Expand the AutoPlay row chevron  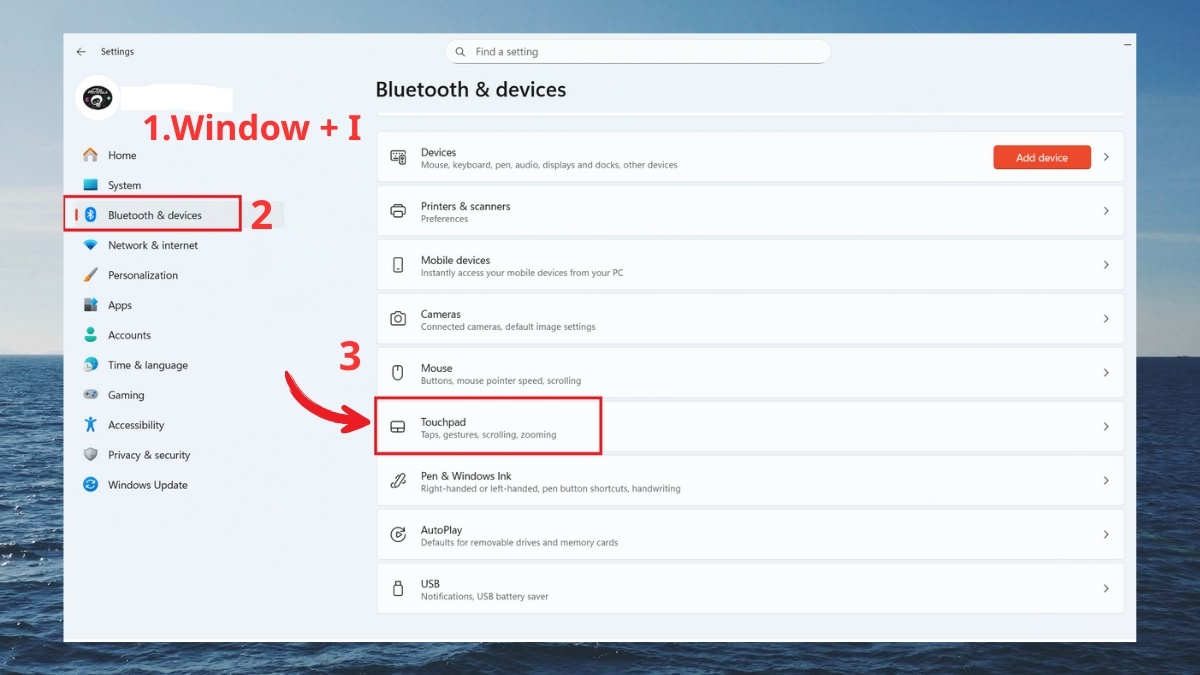point(1106,535)
